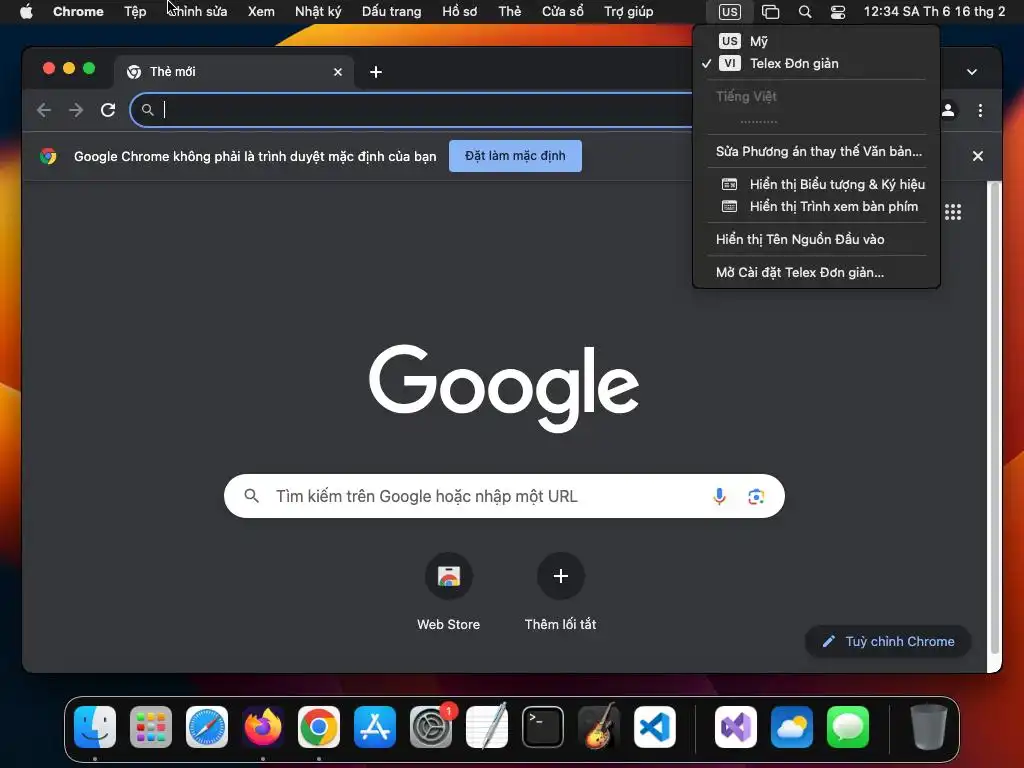The width and height of the screenshot is (1024, 768).
Task: Toggle Hiển thị Tên Nguồn Đầu vào
Action: click(x=816, y=239)
